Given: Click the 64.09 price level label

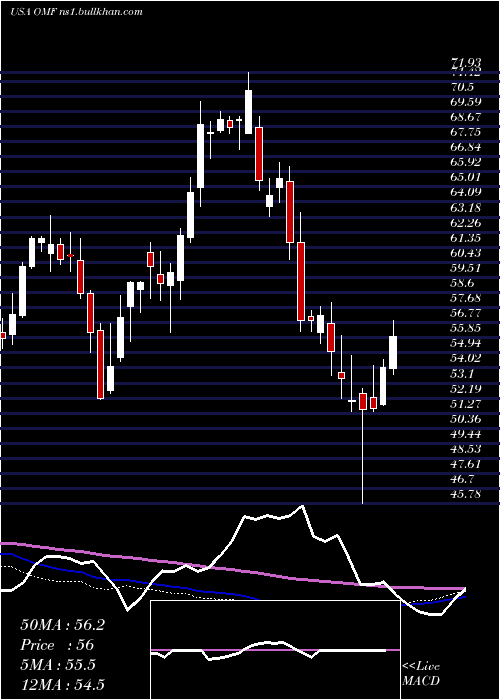Looking at the screenshot, I should point(466,192).
